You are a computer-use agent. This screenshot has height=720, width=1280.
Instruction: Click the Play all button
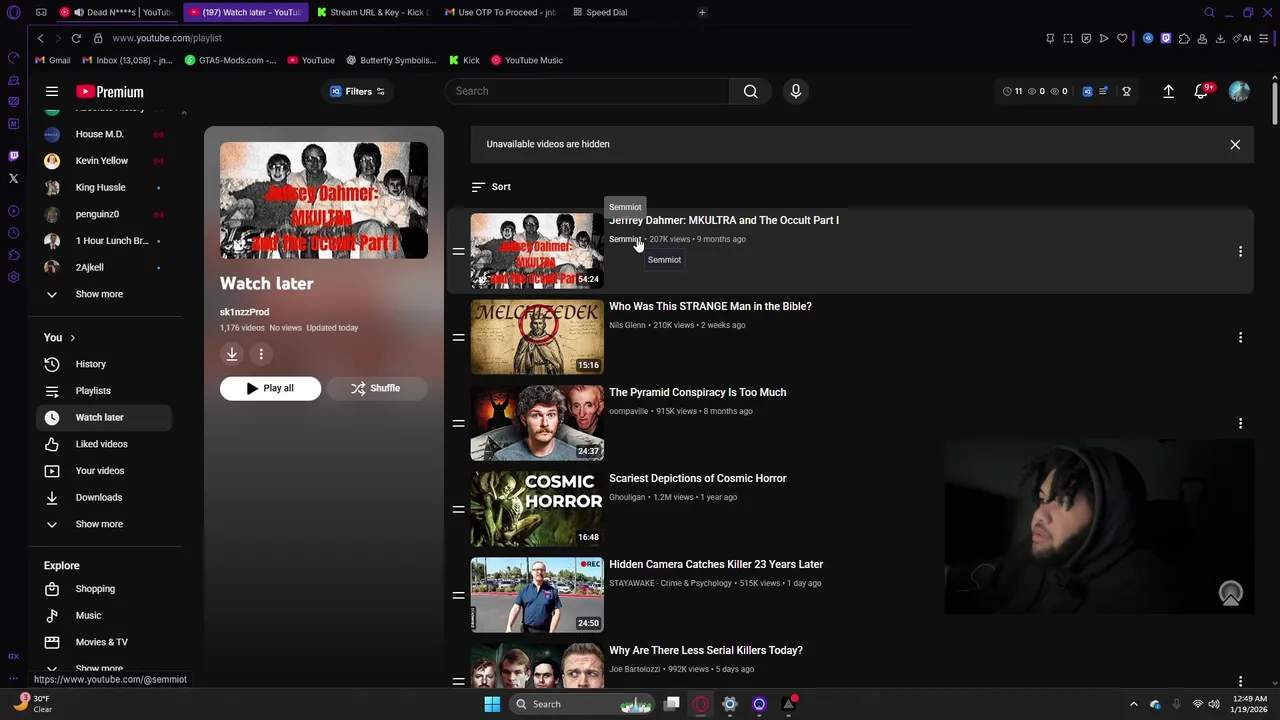click(270, 388)
